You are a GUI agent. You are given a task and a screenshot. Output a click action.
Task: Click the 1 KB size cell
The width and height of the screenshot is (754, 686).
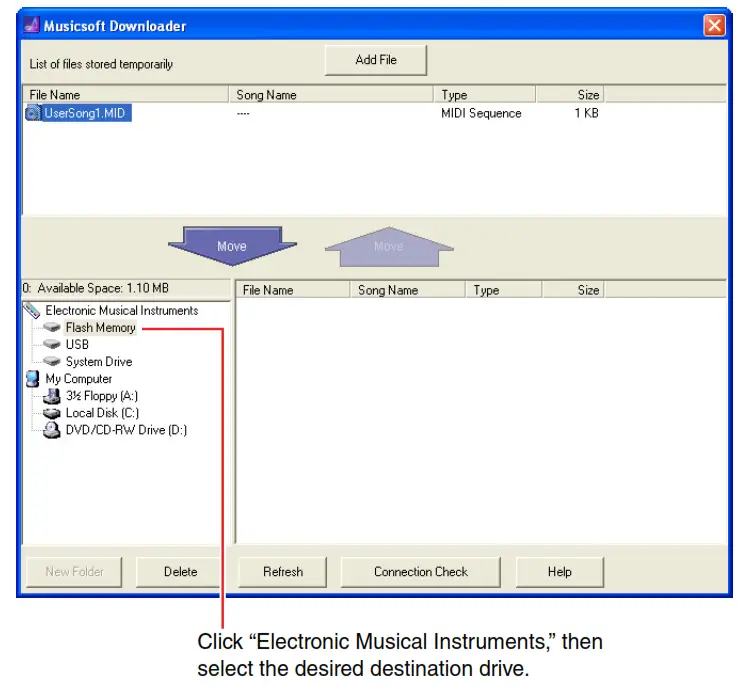pyautogui.click(x=587, y=113)
